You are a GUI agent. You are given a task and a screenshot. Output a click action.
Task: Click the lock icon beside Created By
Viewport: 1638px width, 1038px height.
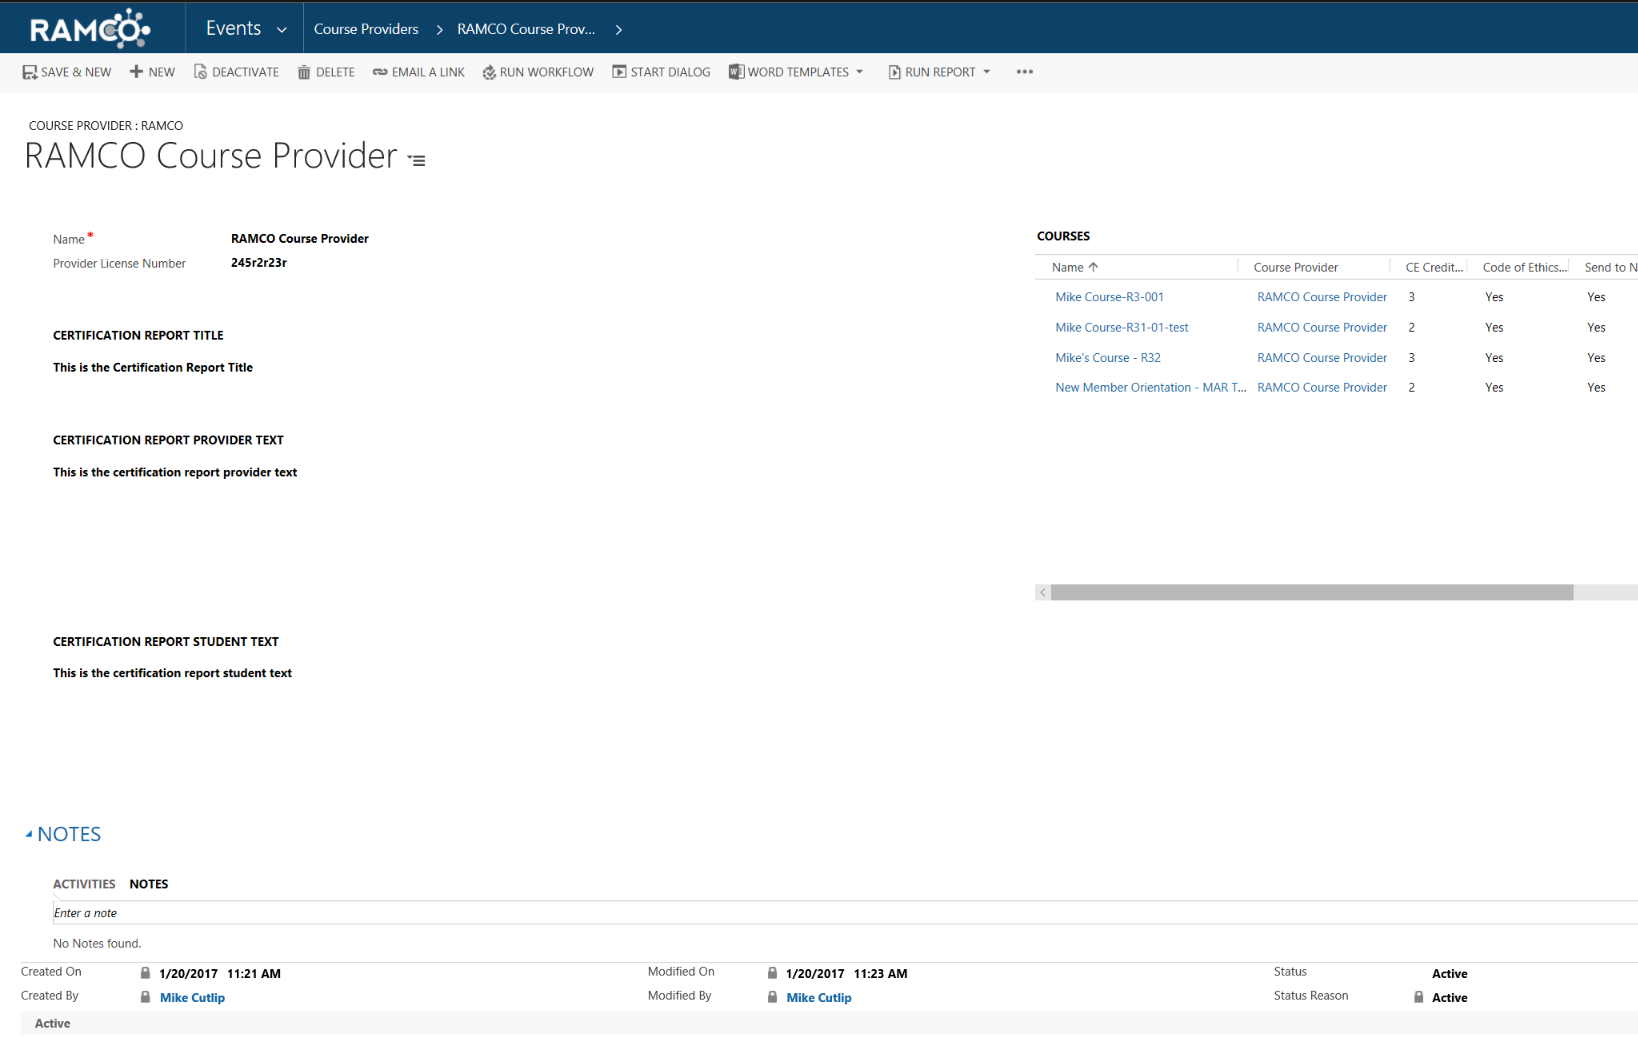tap(145, 997)
